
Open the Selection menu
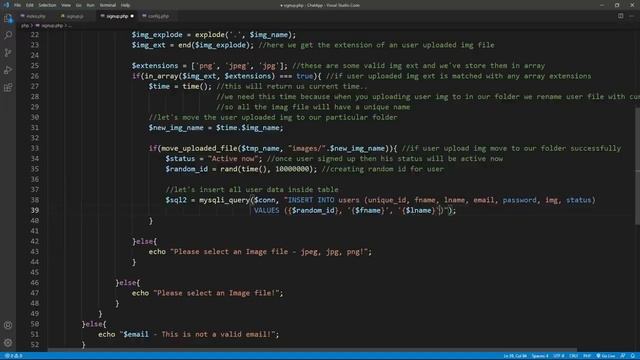coord(47,5)
